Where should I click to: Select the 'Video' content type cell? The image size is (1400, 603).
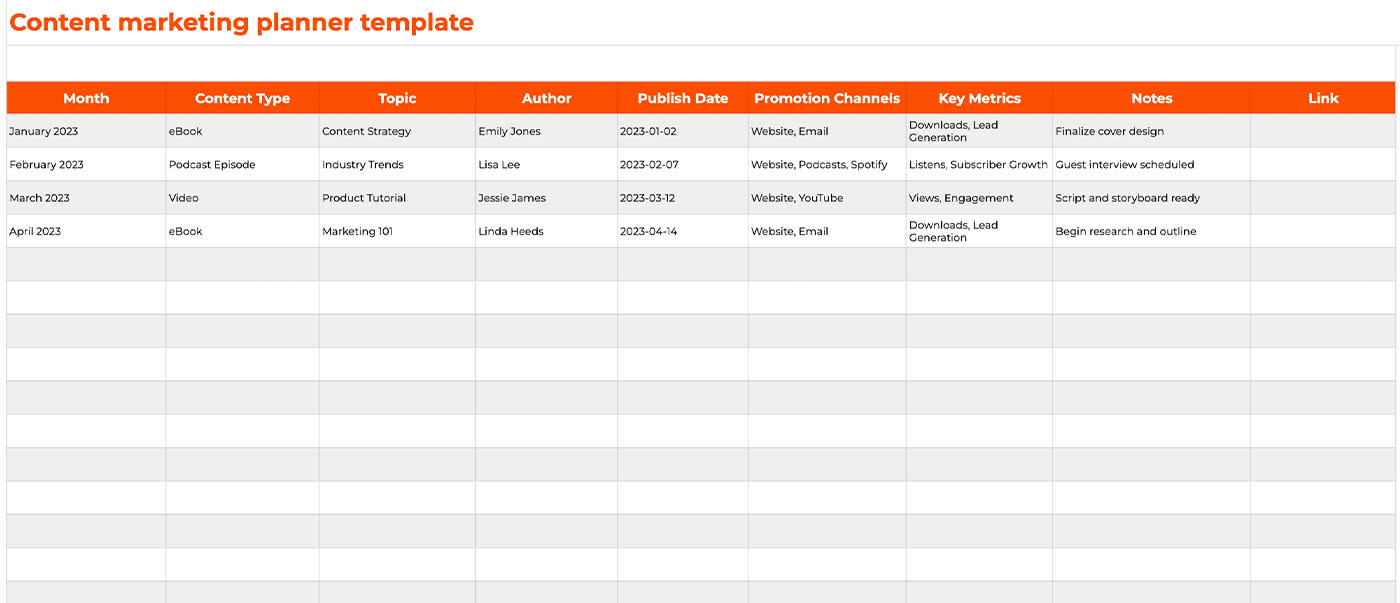click(242, 198)
